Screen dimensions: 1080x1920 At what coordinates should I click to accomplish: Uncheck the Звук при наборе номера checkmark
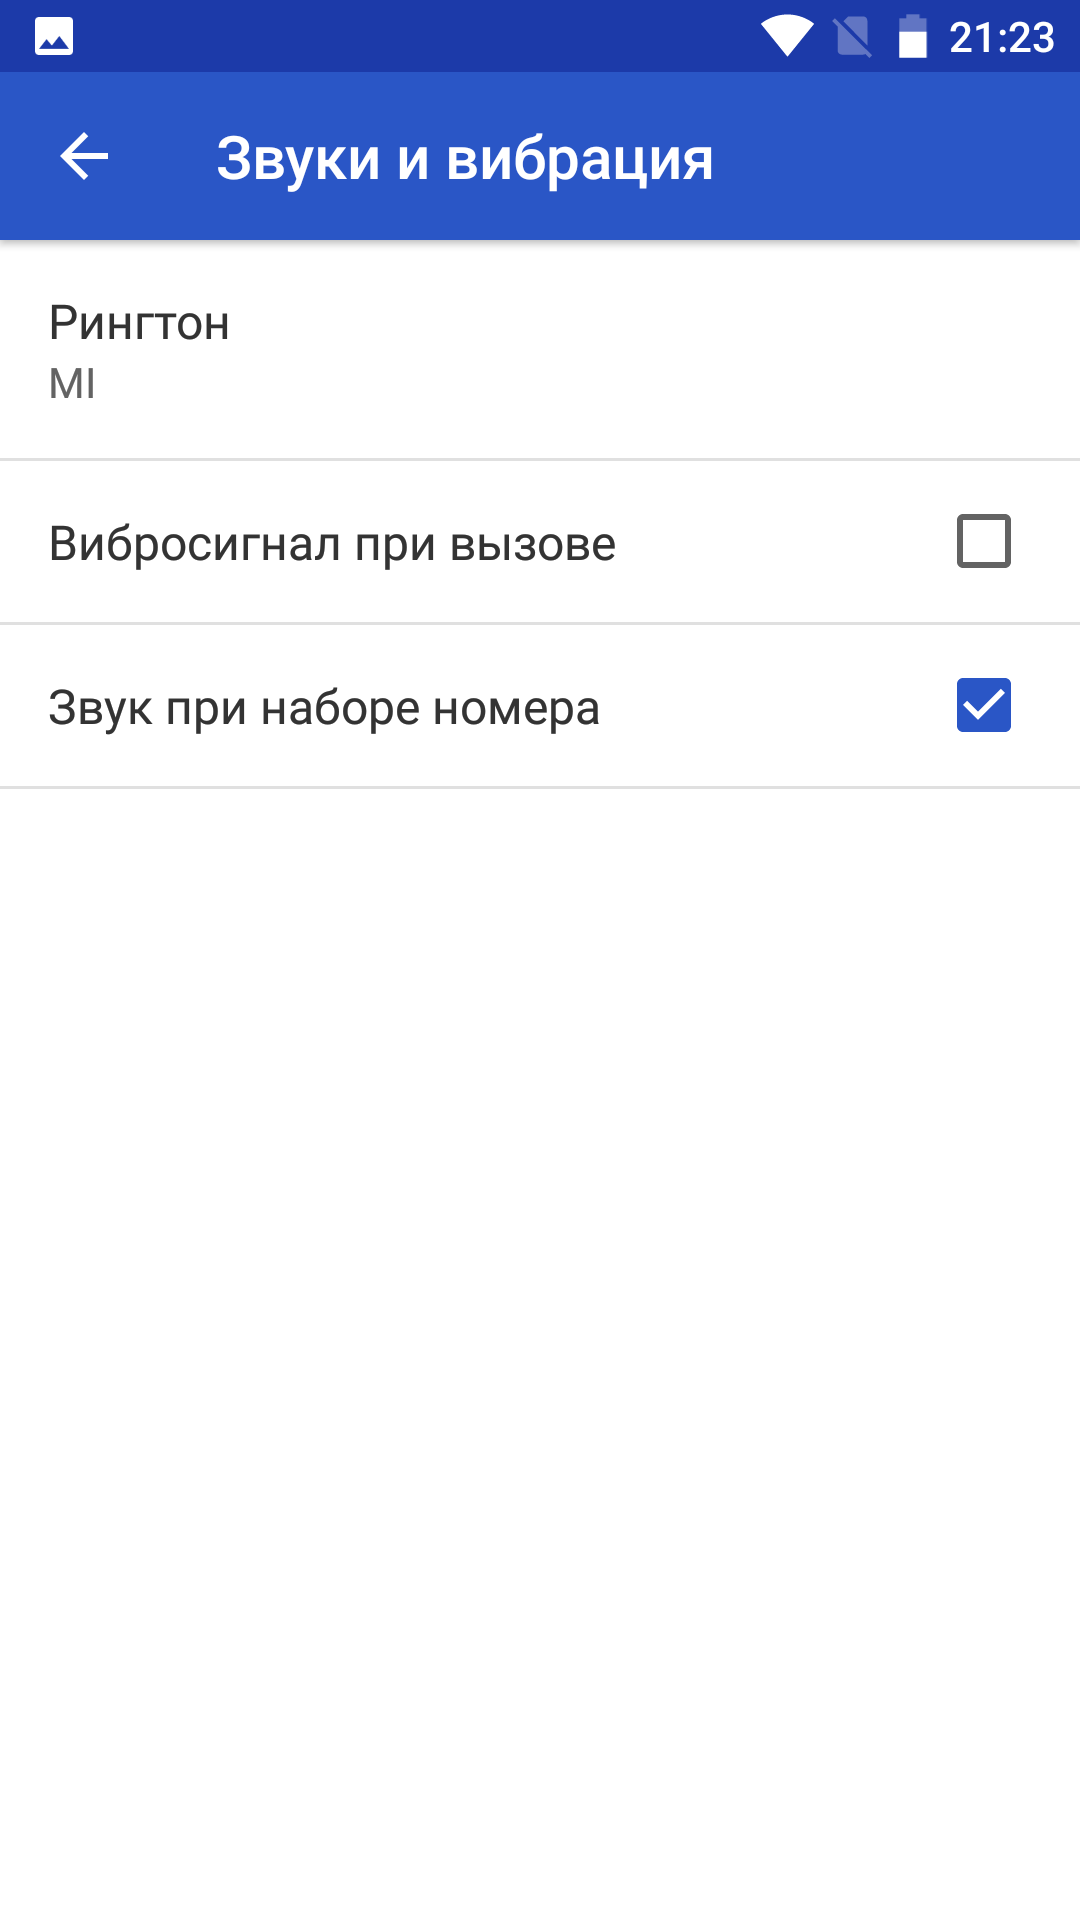click(x=984, y=705)
